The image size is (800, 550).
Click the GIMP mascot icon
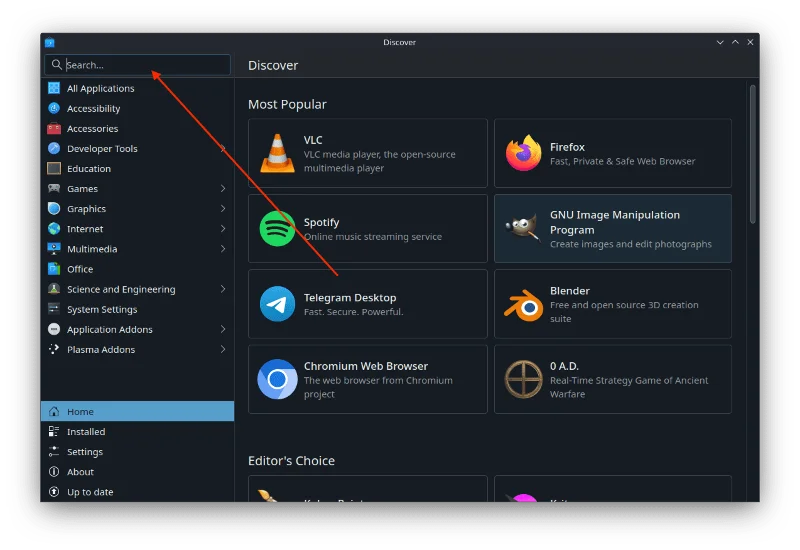click(x=523, y=229)
